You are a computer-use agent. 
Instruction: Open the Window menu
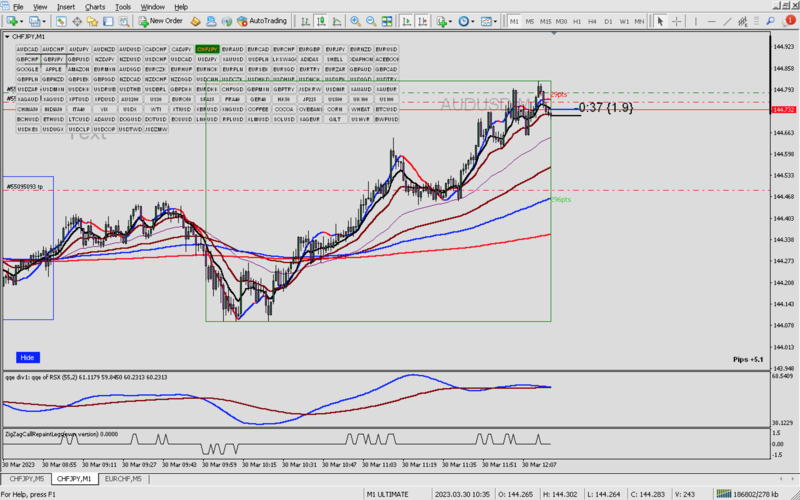click(x=153, y=7)
